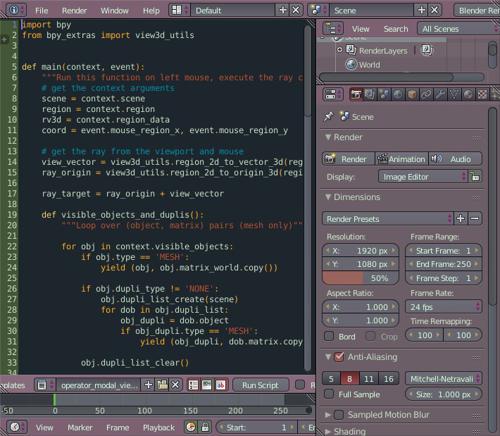
Task: Click the 50% resolution percentage slider
Action: (360, 278)
